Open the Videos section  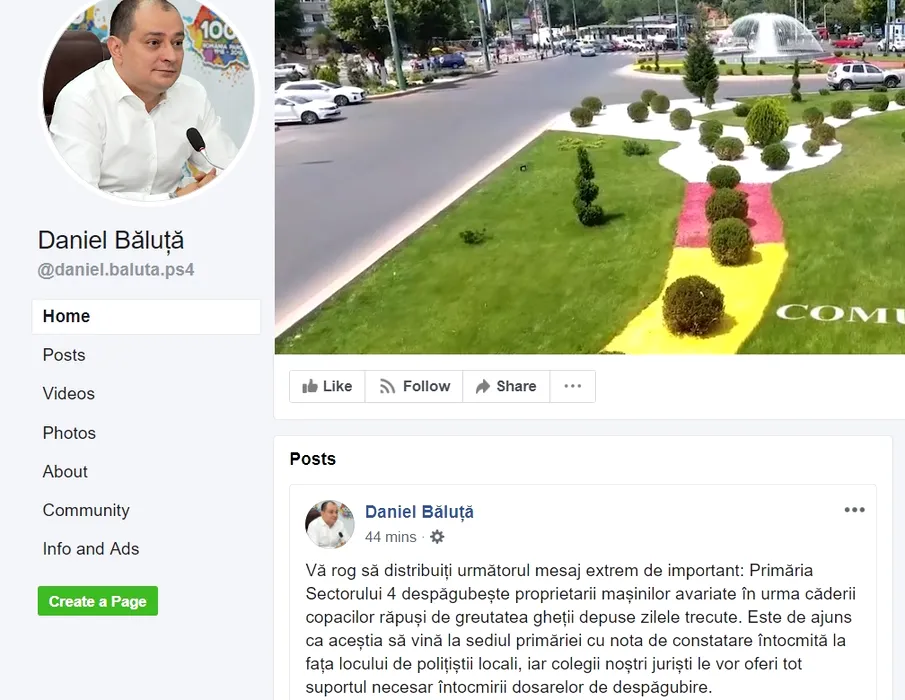(69, 394)
